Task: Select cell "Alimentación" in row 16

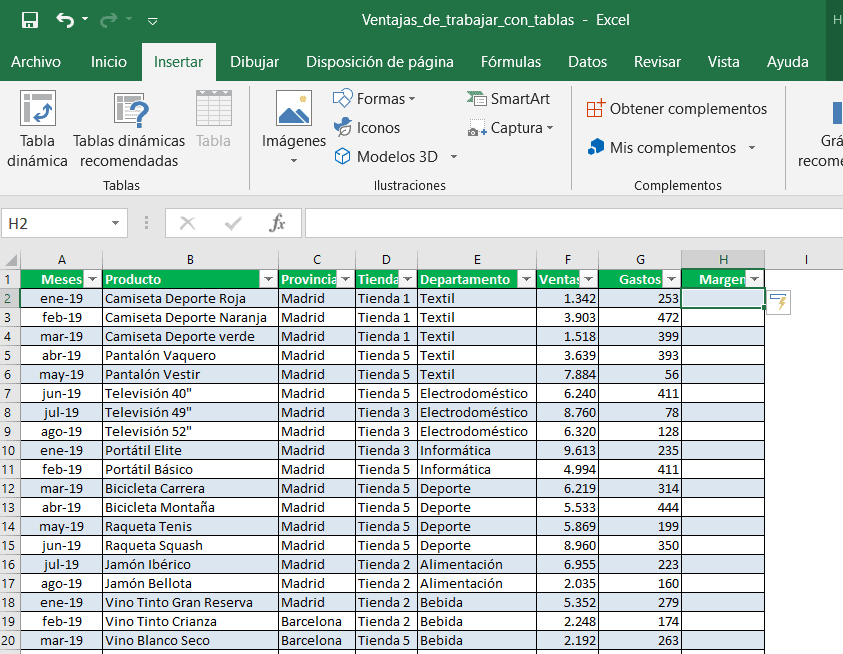Action: coord(477,564)
